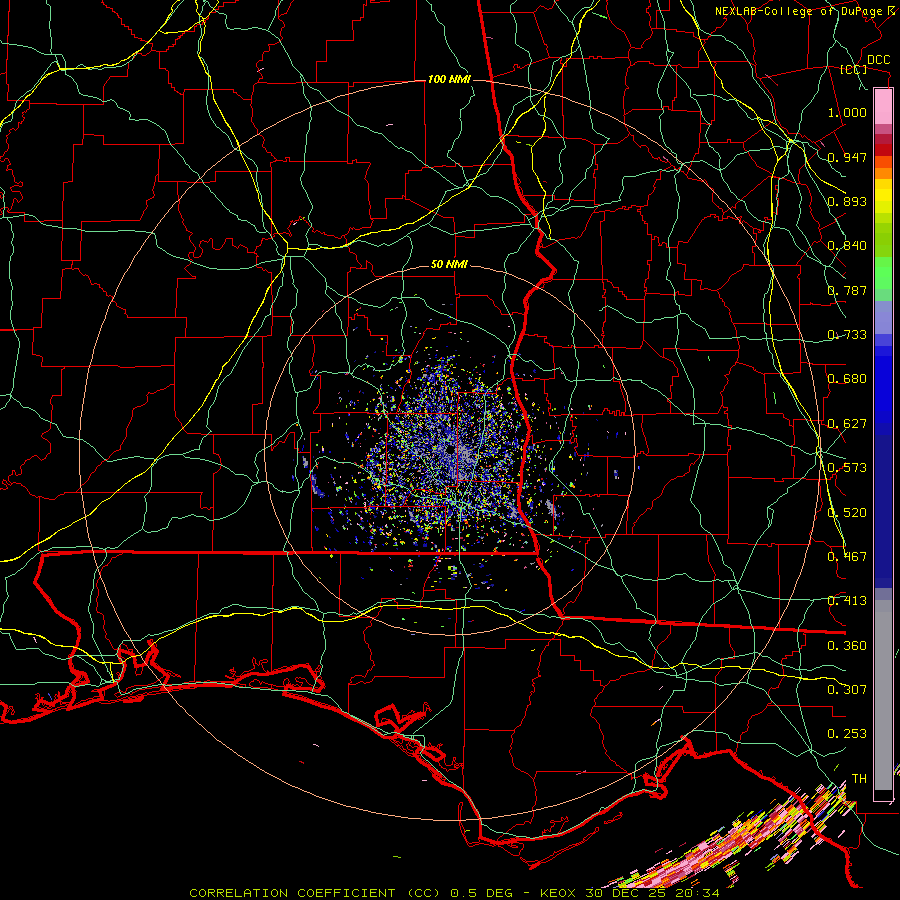The height and width of the screenshot is (900, 900).
Task: Click the 0.253 scale value
Action: click(847, 734)
